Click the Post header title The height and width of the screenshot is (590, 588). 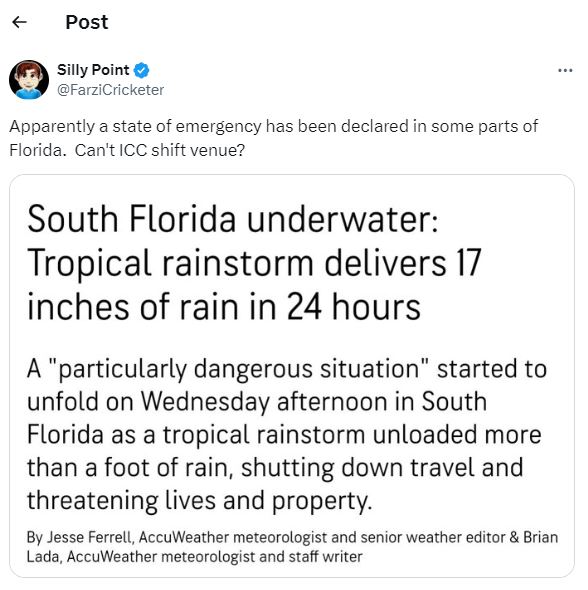(87, 22)
